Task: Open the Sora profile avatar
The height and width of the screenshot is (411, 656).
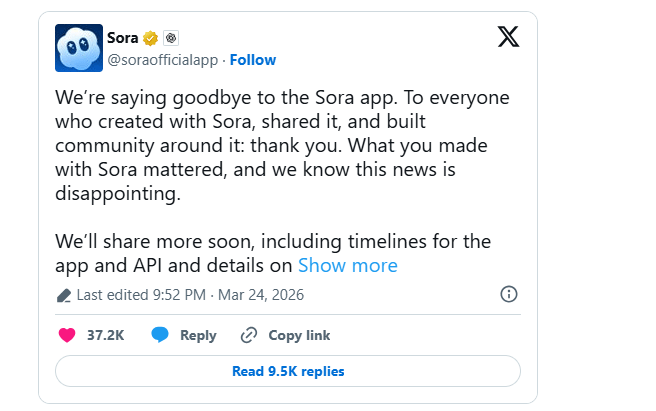Action: (x=77, y=49)
